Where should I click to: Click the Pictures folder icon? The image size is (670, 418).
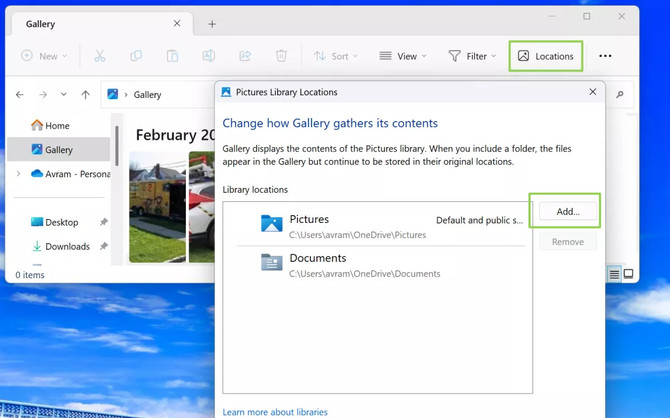click(272, 223)
